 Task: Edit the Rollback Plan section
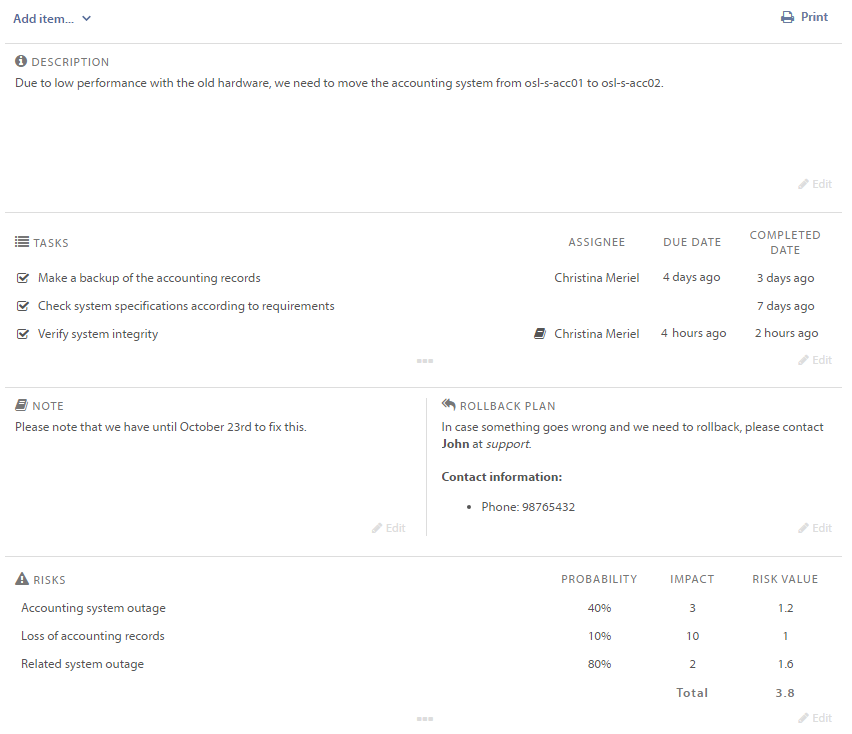[x=815, y=528]
